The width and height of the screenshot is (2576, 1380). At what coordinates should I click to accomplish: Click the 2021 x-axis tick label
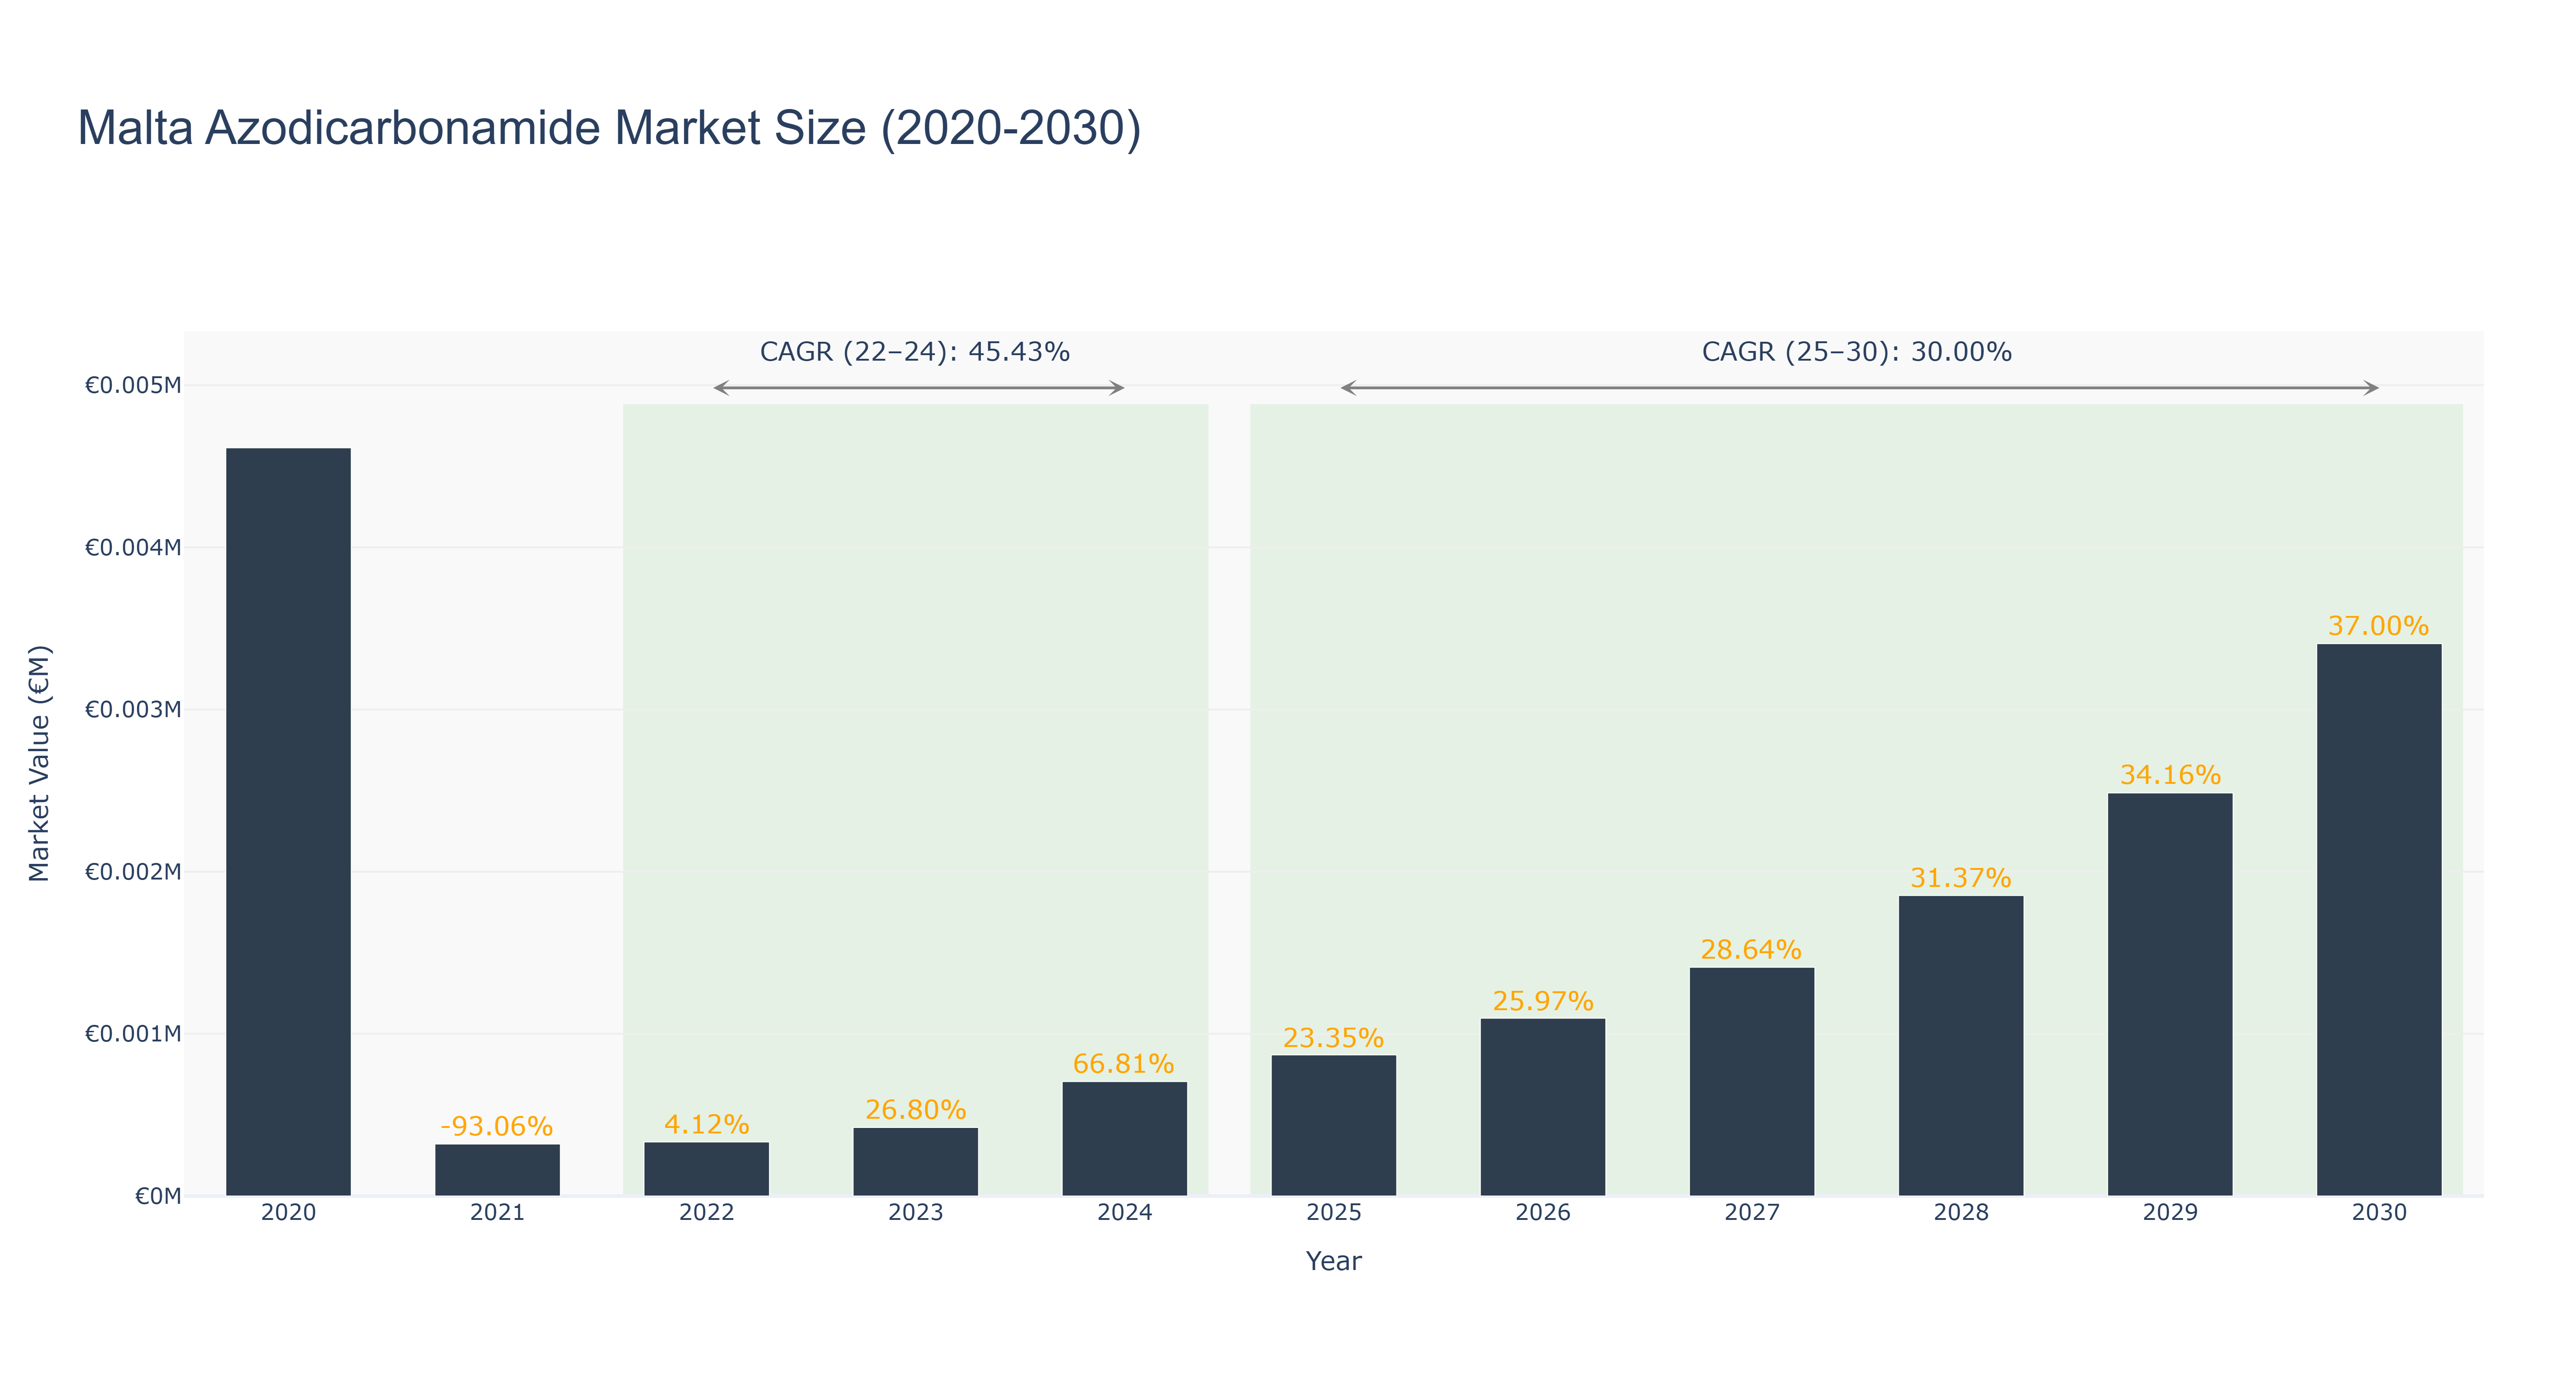pyautogui.click(x=497, y=1213)
